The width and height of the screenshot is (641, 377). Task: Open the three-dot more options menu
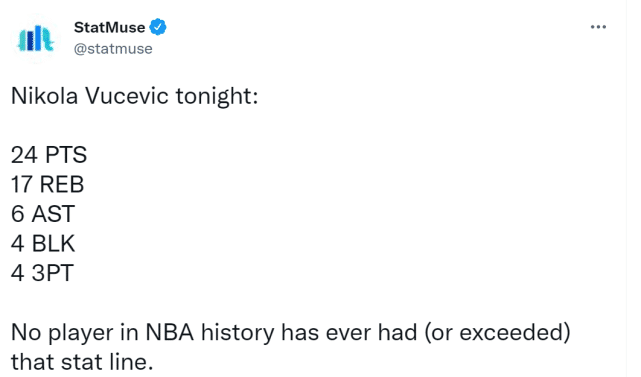(x=598, y=27)
